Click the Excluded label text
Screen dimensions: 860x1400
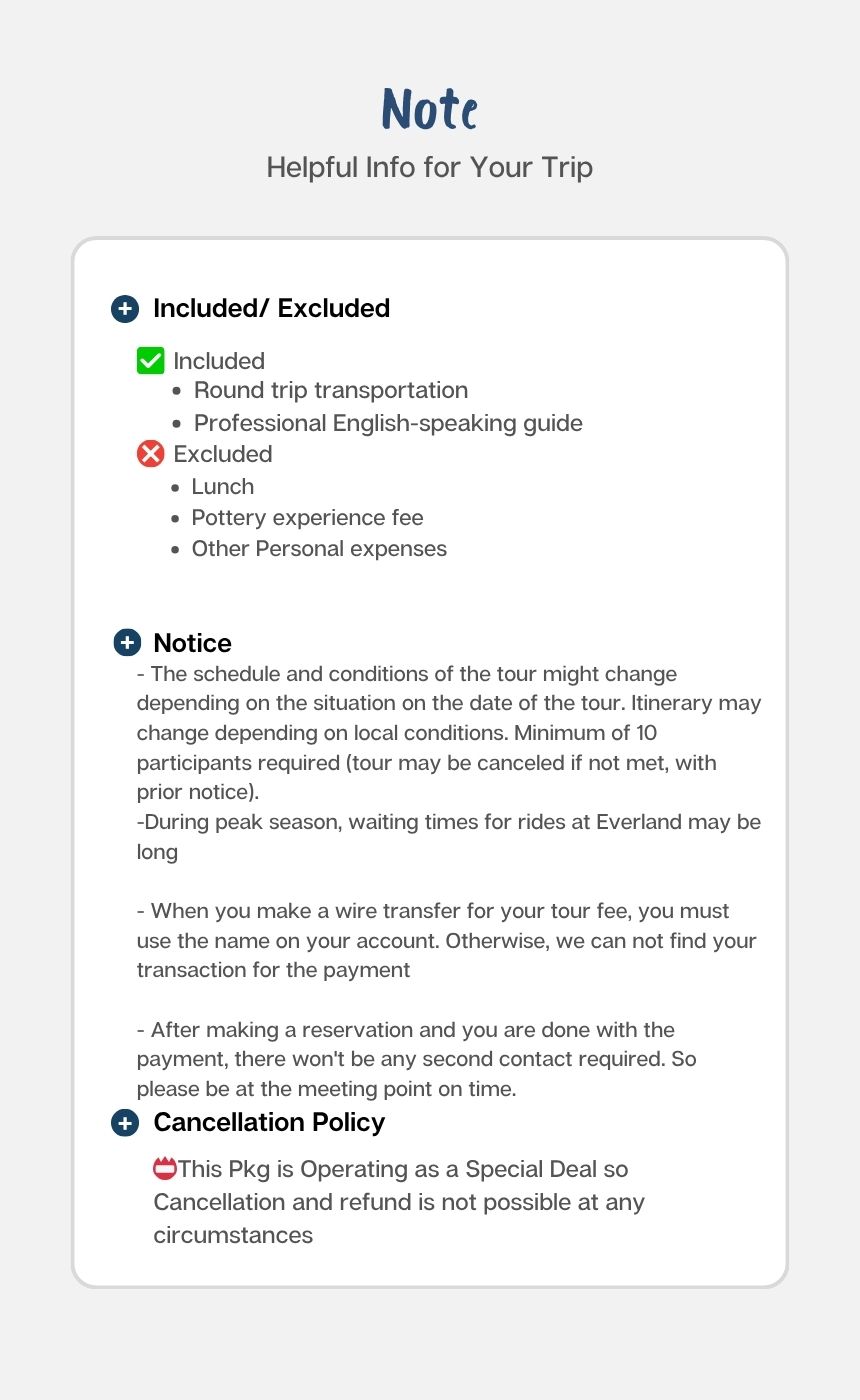click(223, 454)
